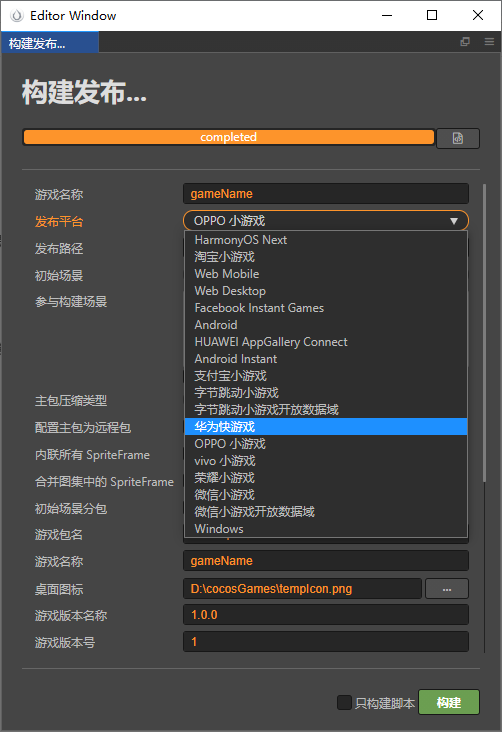Click the desktop icon browse ellipsis button
Viewport: 502px width, 732px height.
447,589
